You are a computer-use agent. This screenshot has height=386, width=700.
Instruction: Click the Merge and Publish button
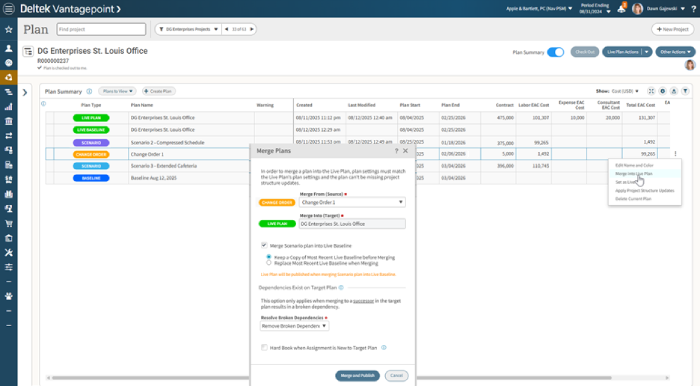click(357, 376)
